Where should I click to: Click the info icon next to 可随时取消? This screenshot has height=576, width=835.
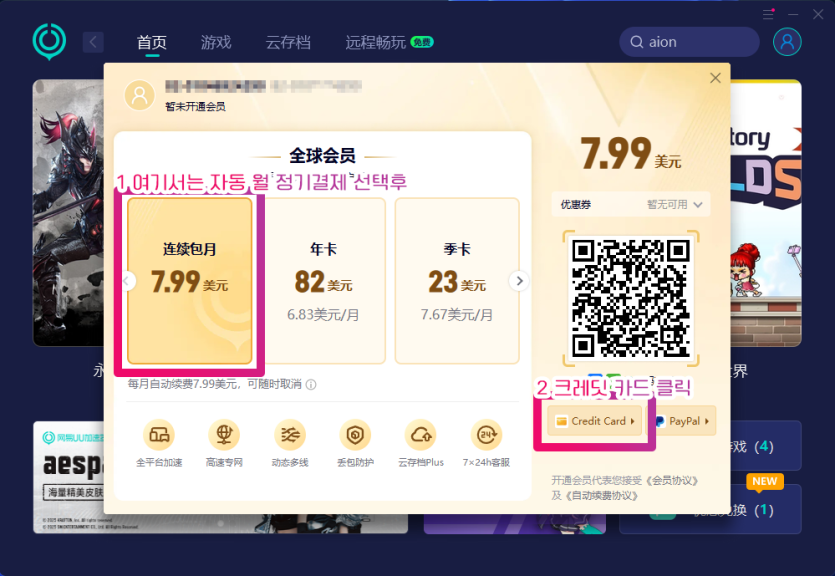click(x=312, y=384)
